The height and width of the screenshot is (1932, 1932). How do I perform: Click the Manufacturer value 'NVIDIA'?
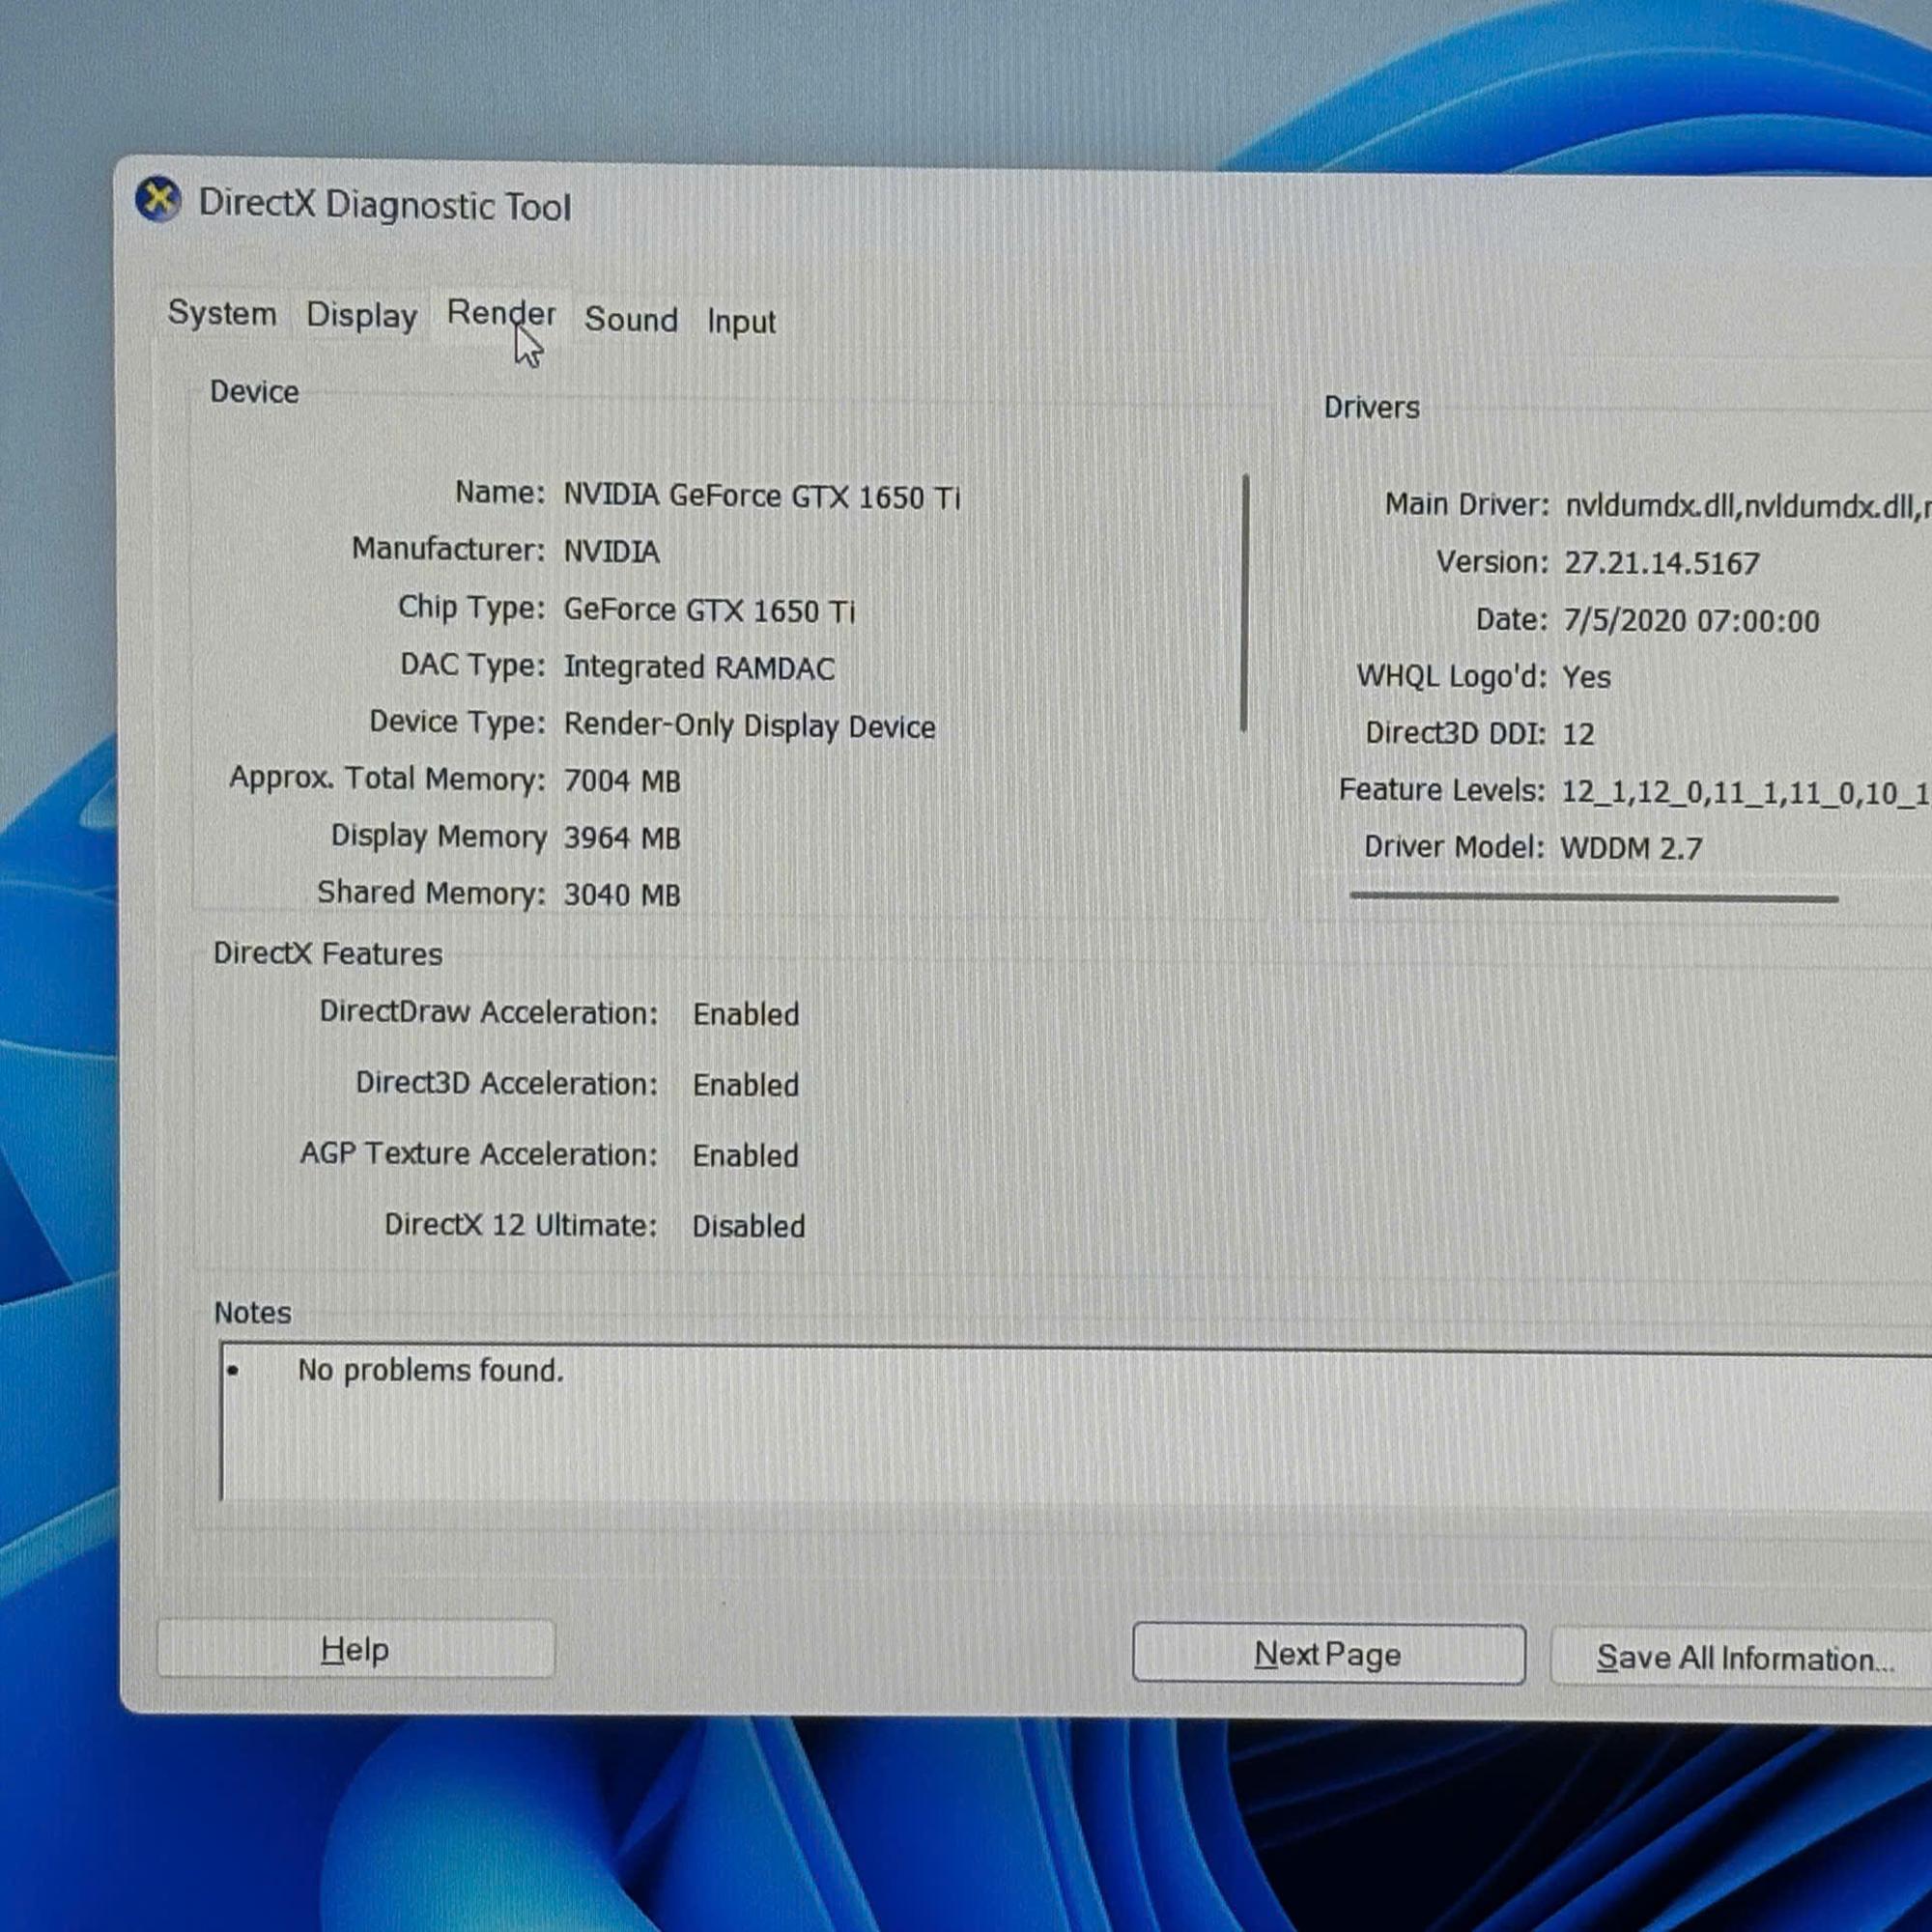coord(611,552)
